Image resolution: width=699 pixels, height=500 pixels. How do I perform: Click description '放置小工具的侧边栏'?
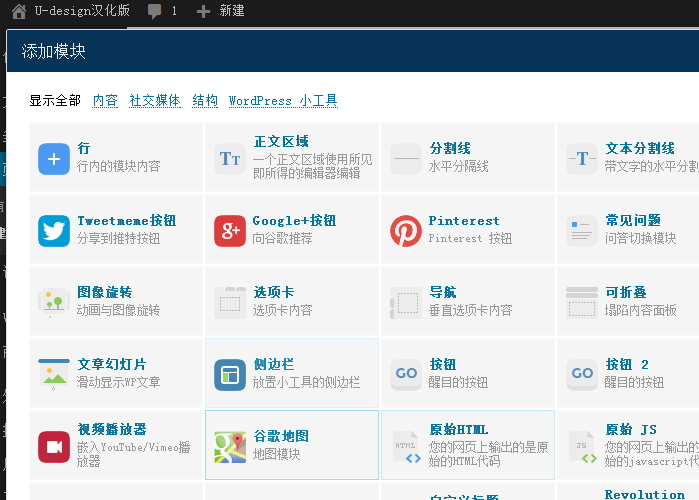306,382
